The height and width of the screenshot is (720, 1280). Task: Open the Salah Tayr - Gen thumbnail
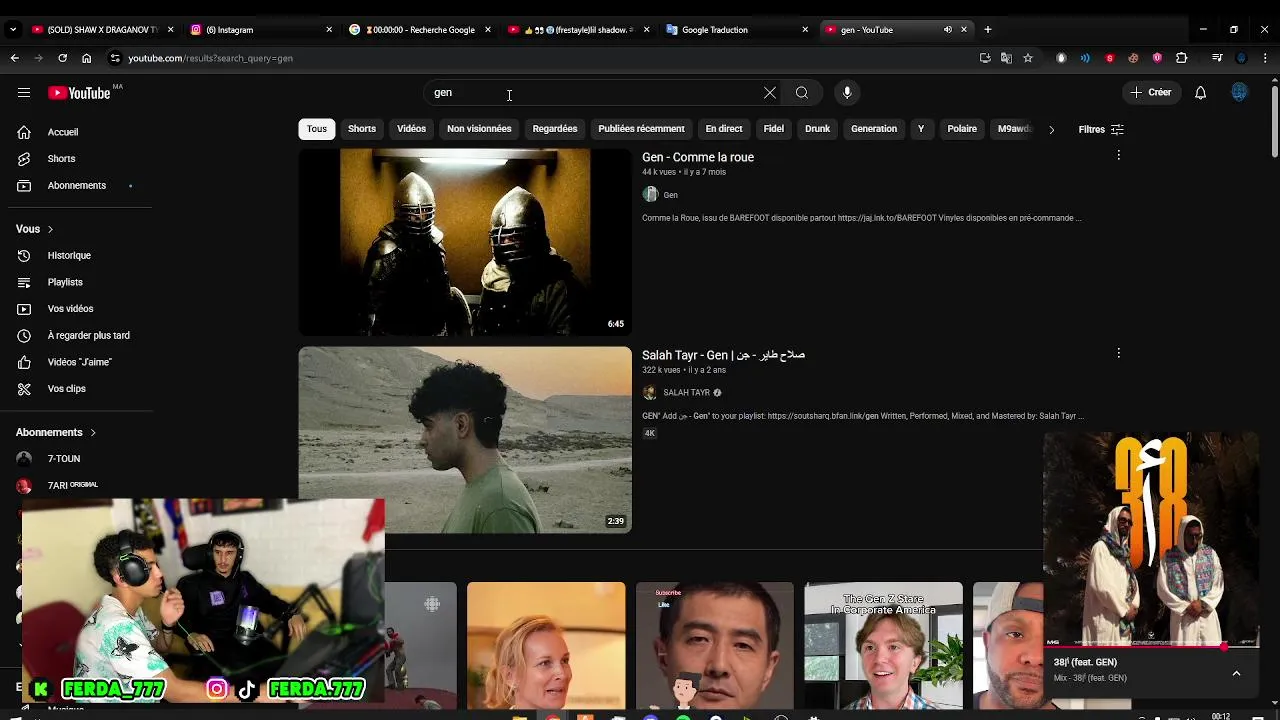click(465, 440)
